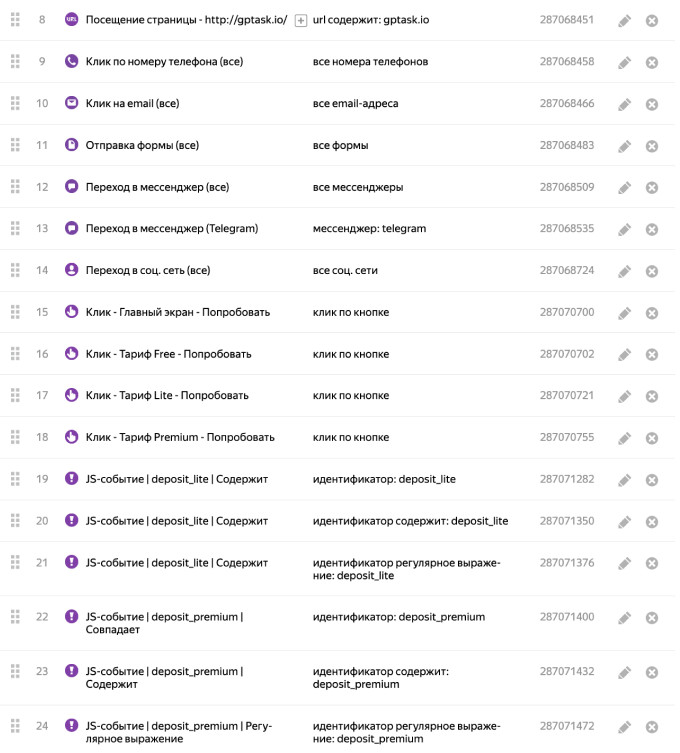Delete the Тариф Free click goal
The width and height of the screenshot is (680, 753).
click(652, 355)
